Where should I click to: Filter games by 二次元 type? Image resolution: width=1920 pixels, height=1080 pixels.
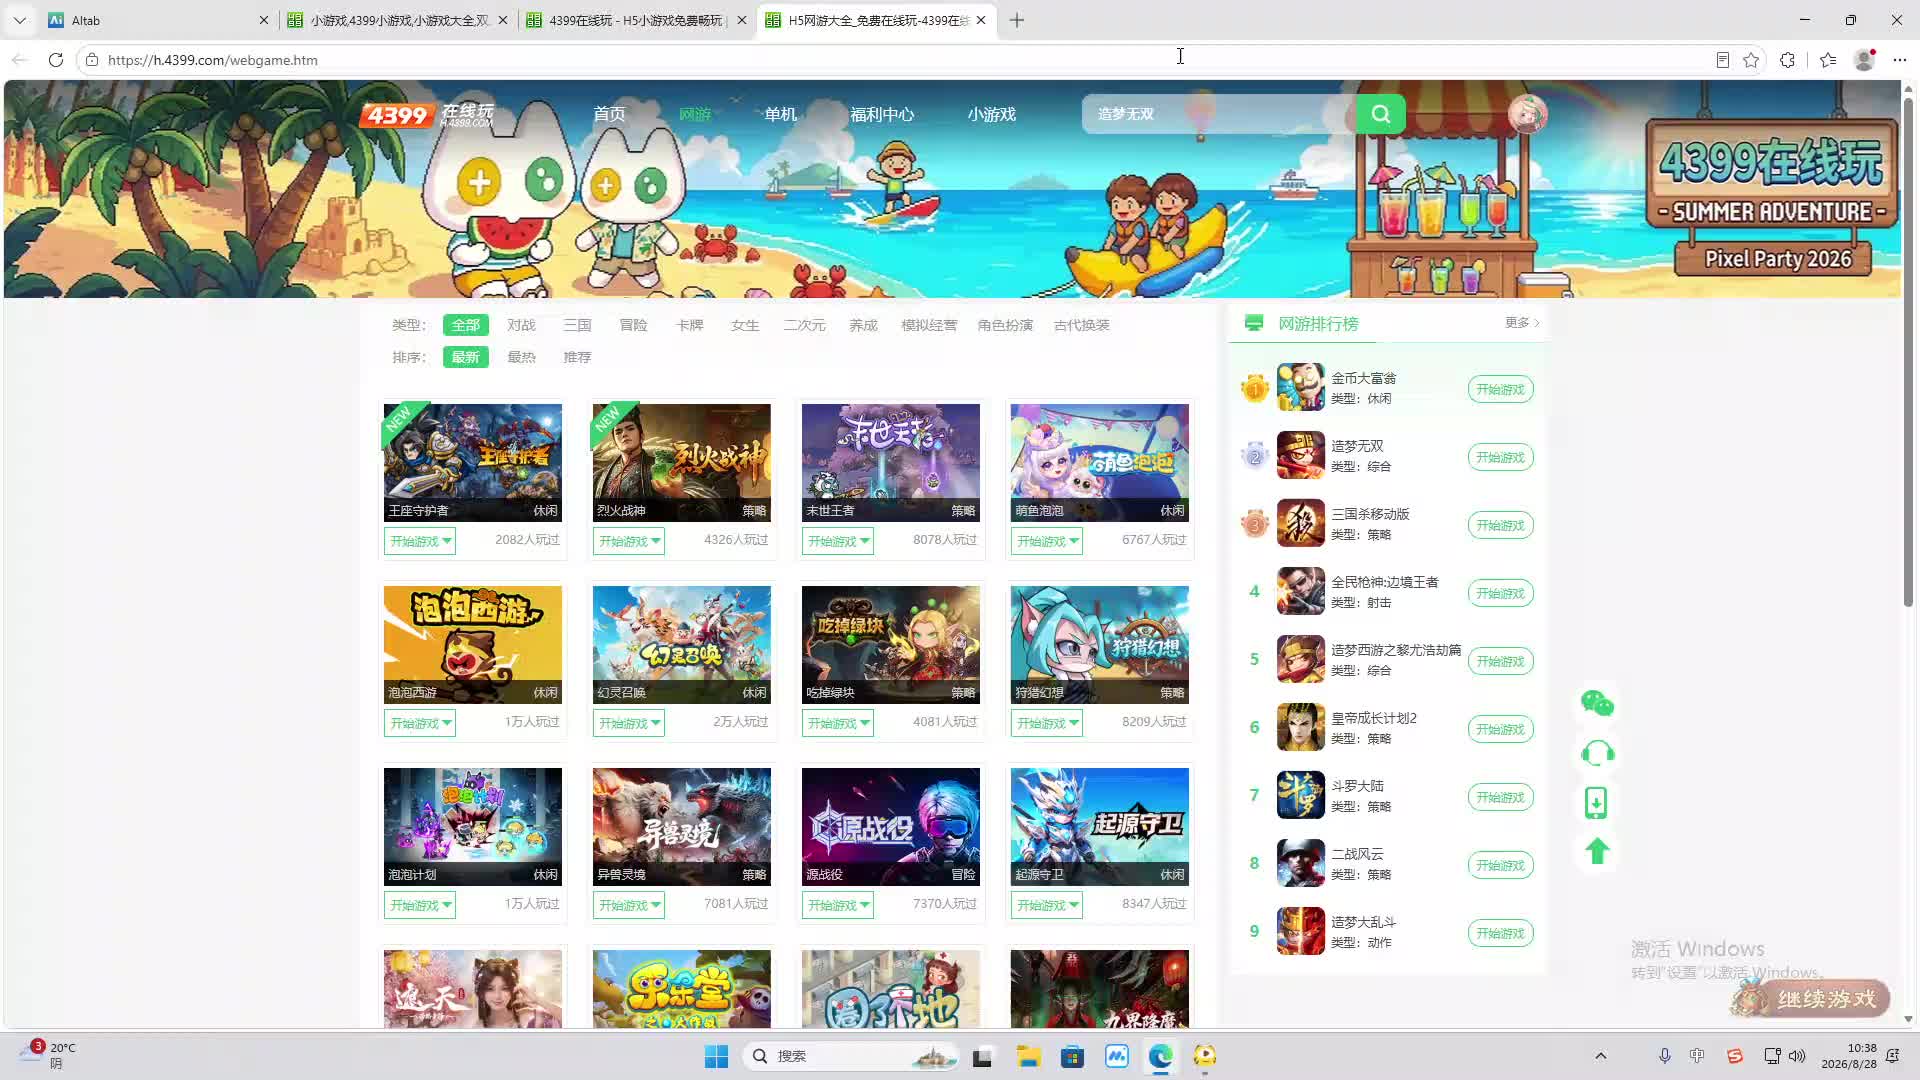pos(804,325)
